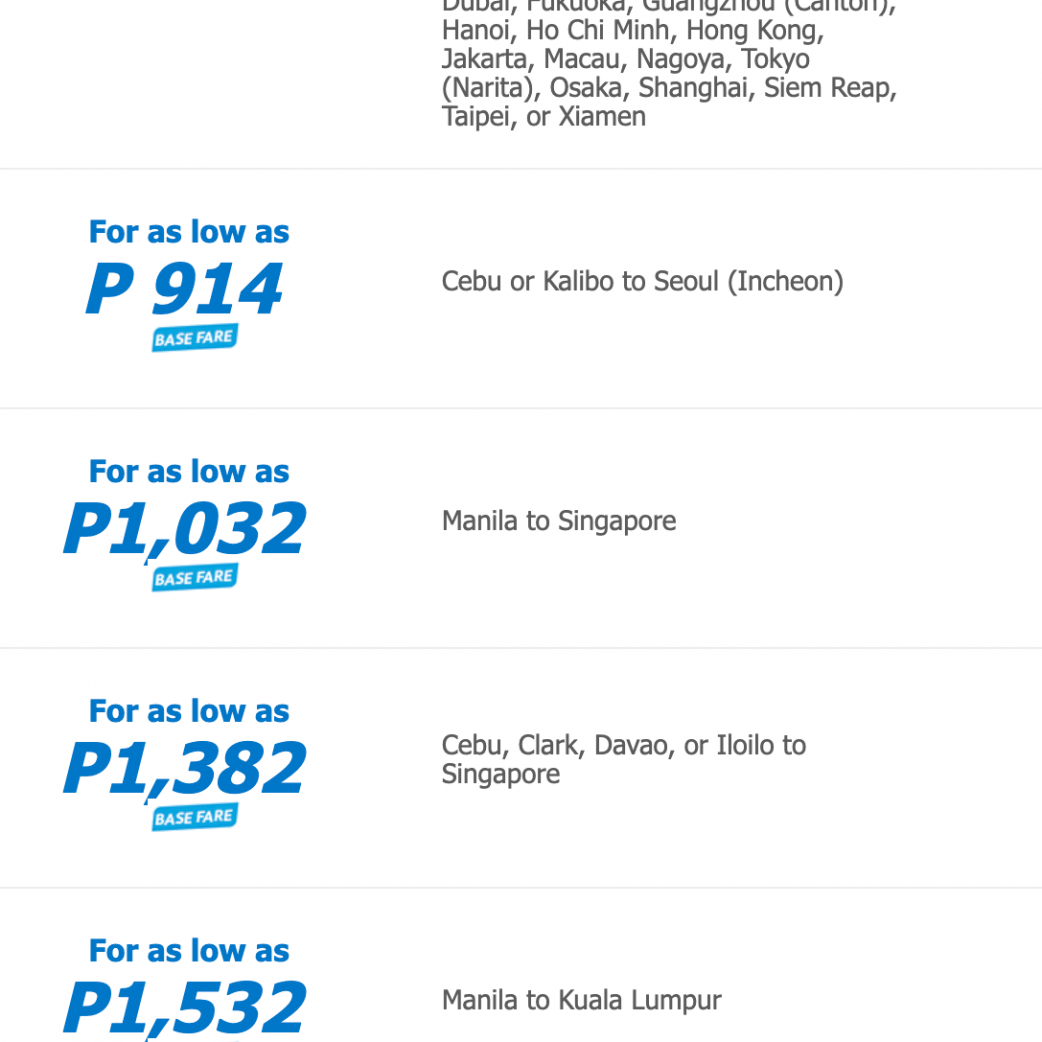Click the BASE FARE badge under P1,032
The height and width of the screenshot is (1042, 1042).
[x=194, y=578]
